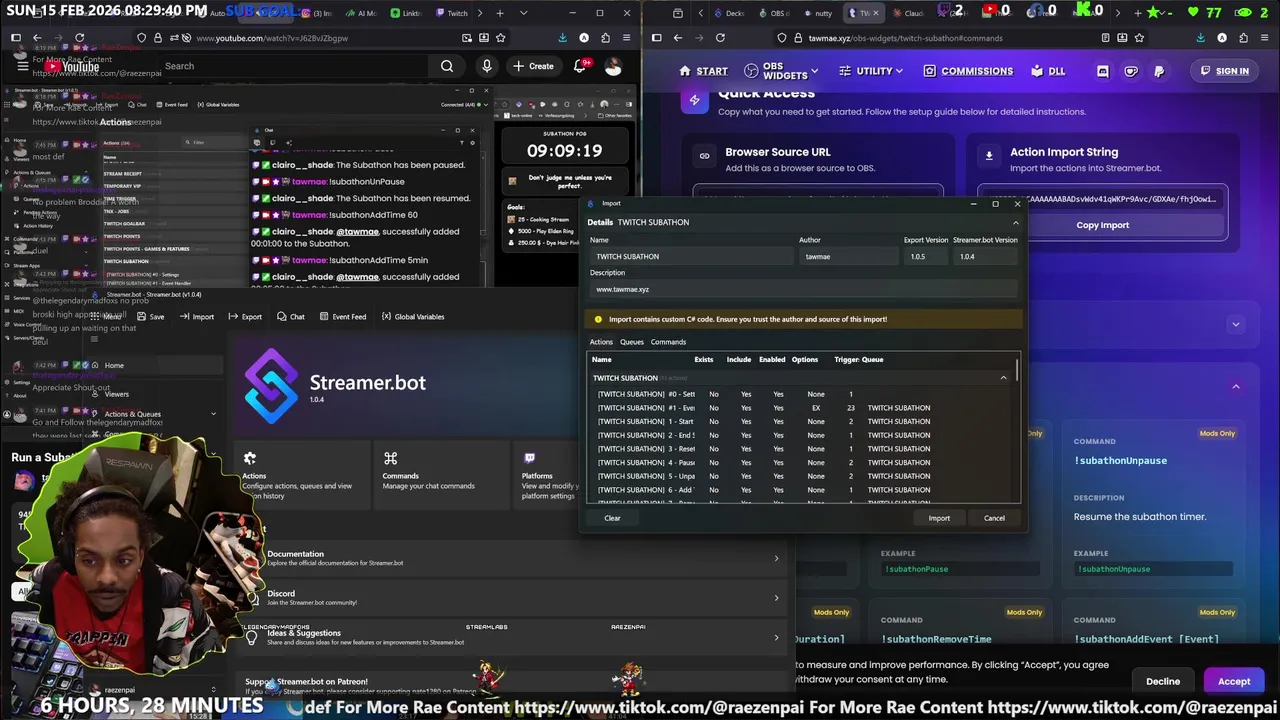Viewport: 1280px width, 720px height.
Task: Decline the cookie consent banner
Action: tap(1163, 681)
